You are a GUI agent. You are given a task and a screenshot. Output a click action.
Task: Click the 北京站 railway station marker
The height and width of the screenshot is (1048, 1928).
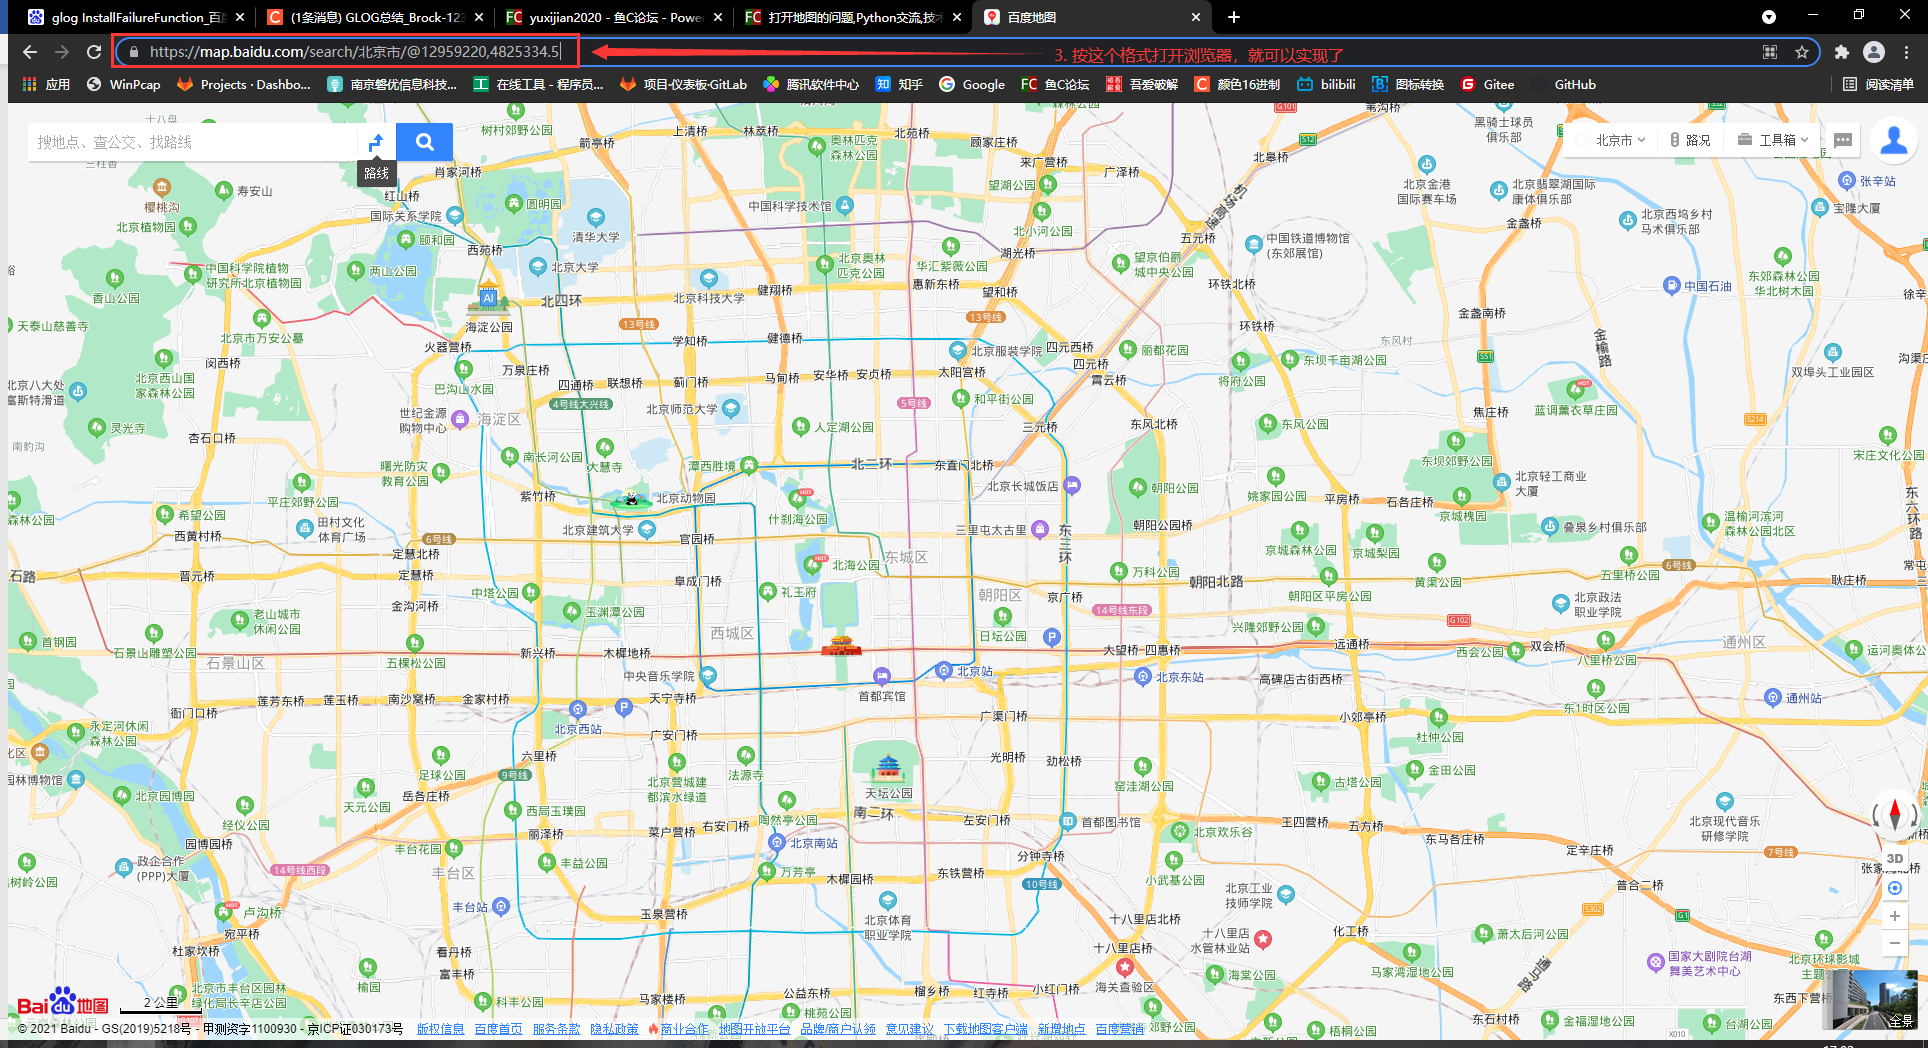click(x=943, y=670)
